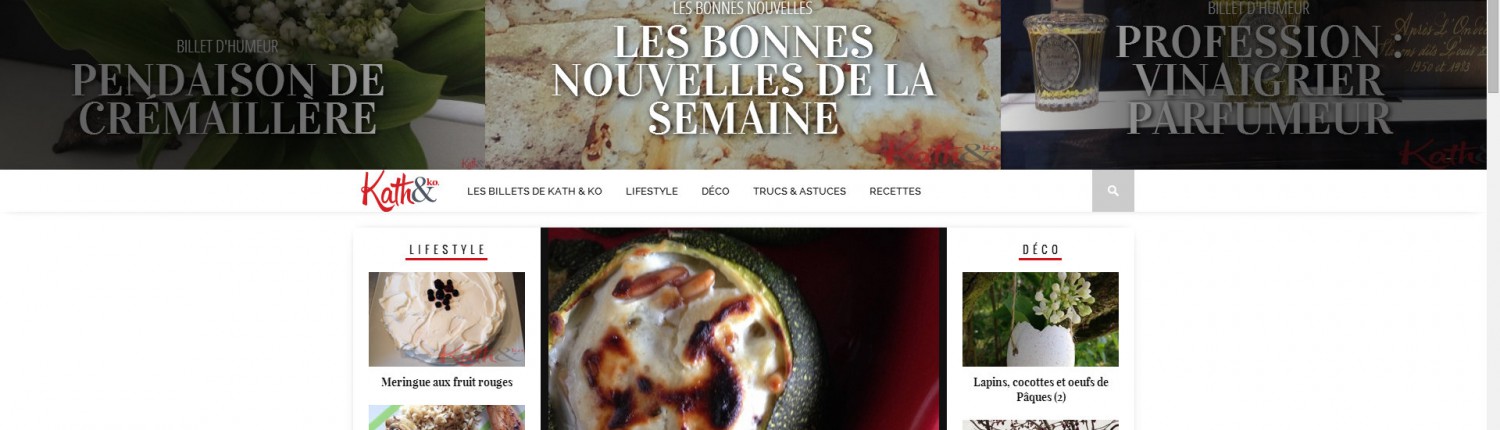The height and width of the screenshot is (430, 1500).
Task: Click Les Bonnes Nouvelles category label above headline
Action: pyautogui.click(x=742, y=8)
